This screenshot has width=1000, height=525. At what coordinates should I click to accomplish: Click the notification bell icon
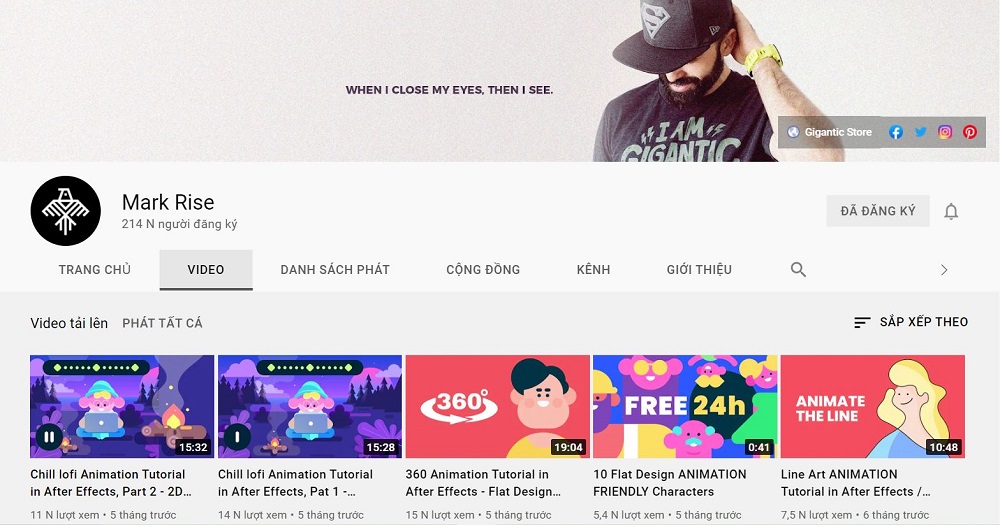tap(951, 211)
